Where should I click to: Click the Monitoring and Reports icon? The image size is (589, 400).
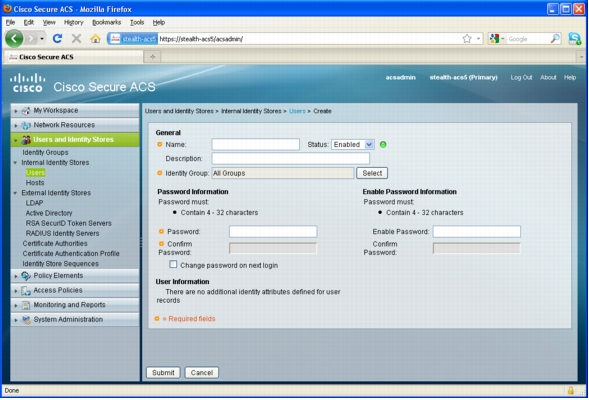(26, 305)
